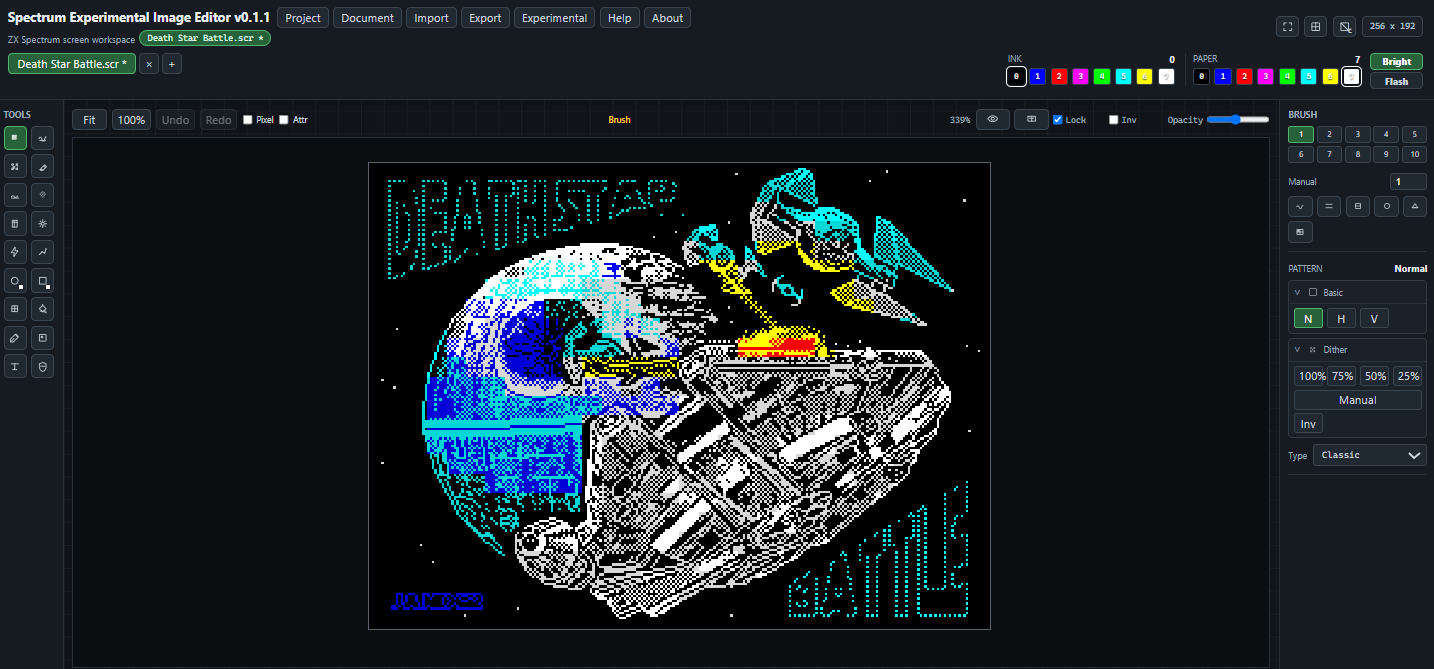This screenshot has width=1434, height=669.
Task: Click the Inv button under Dither
Action: coord(1308,424)
